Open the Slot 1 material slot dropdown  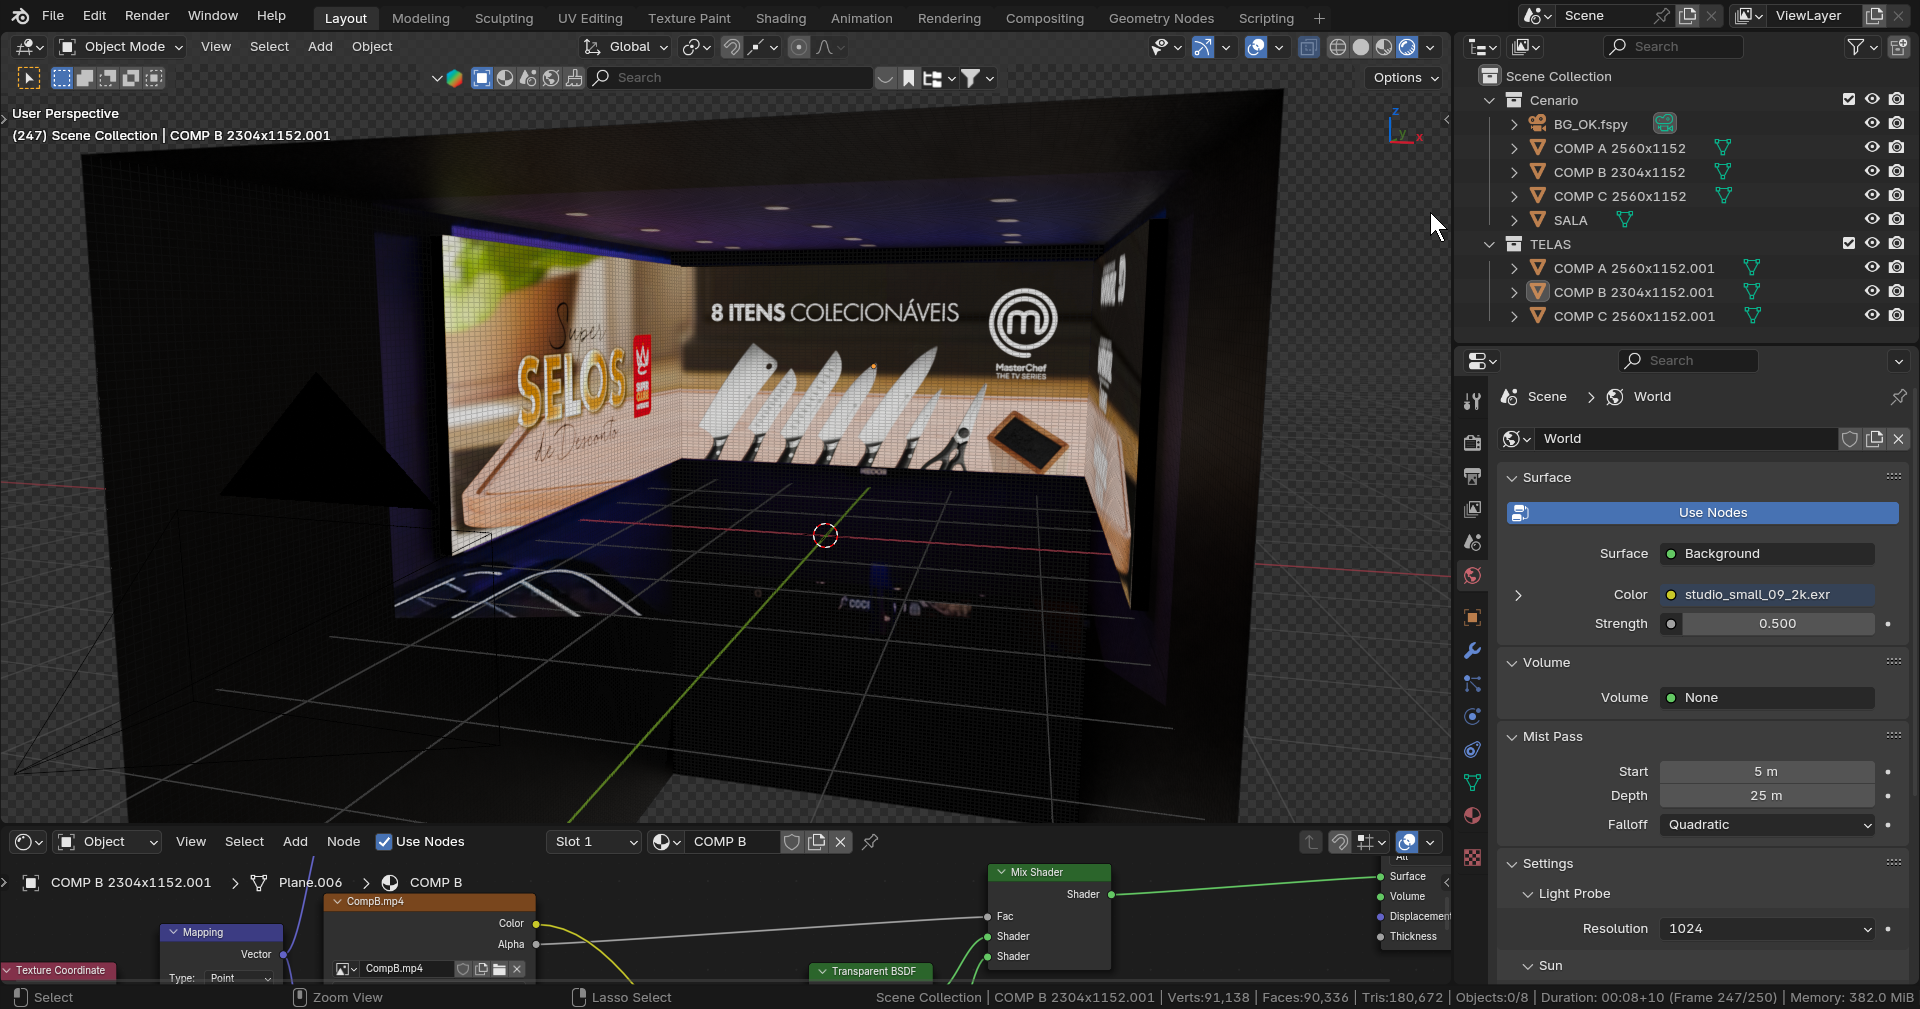[597, 842]
